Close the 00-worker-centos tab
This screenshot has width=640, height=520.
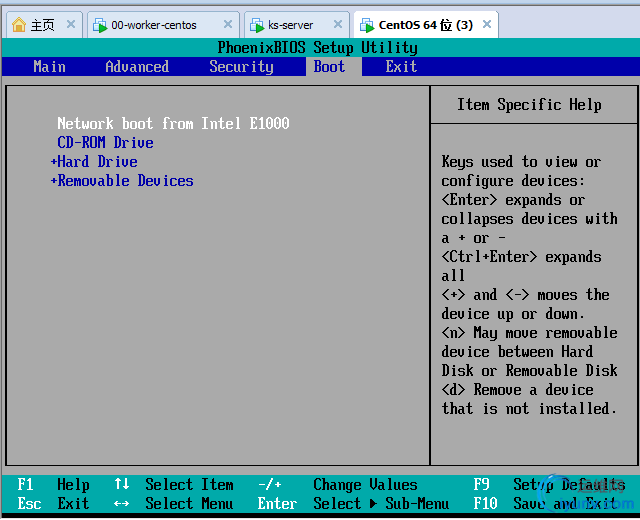pyautogui.click(x=228, y=24)
